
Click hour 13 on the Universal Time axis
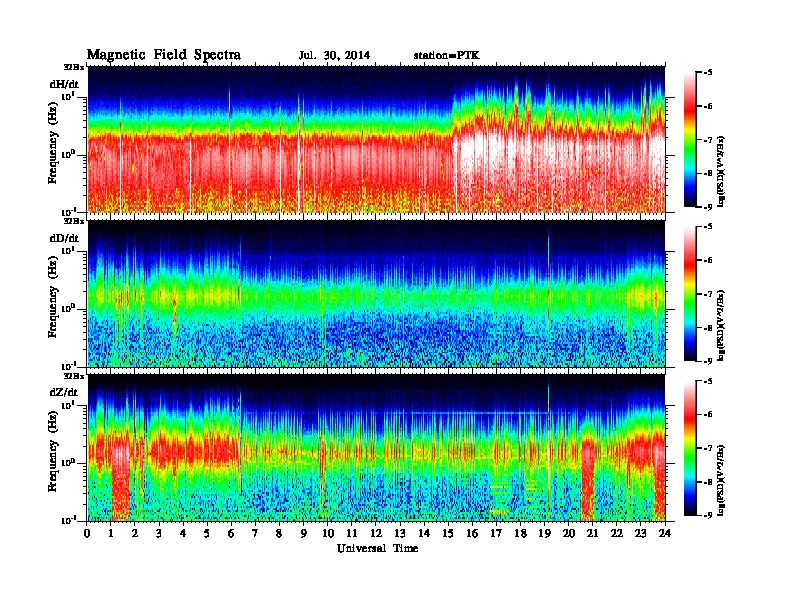tap(400, 534)
